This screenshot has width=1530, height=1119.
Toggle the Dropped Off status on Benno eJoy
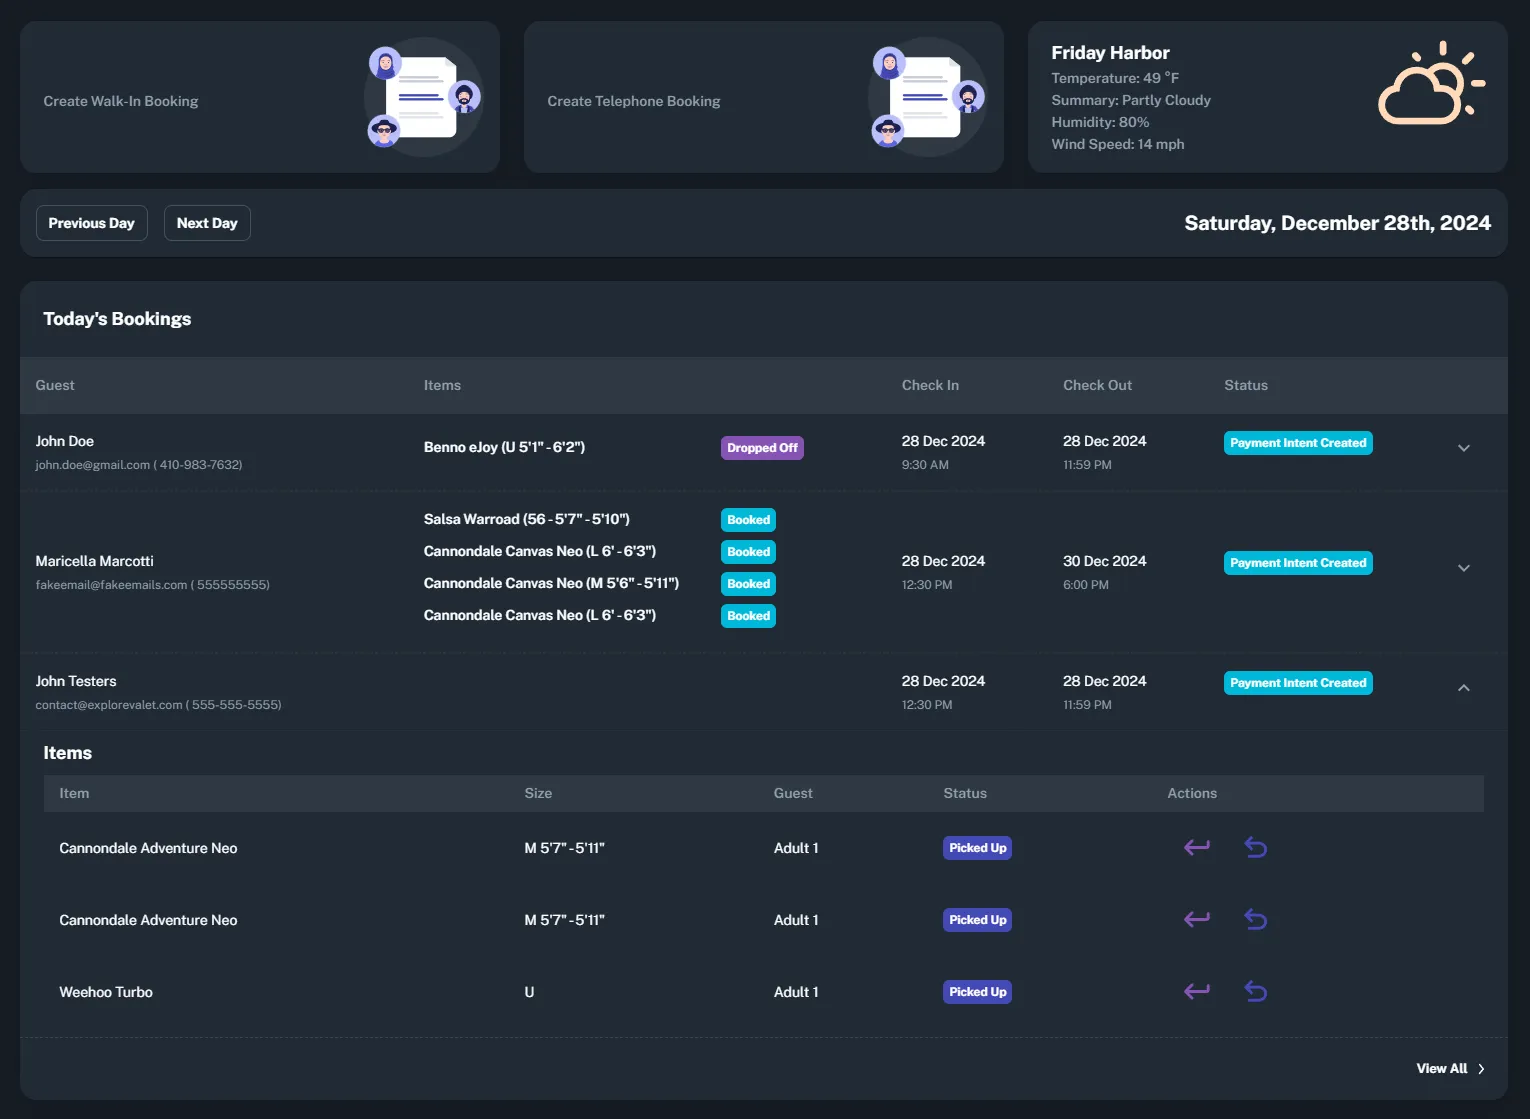point(762,447)
